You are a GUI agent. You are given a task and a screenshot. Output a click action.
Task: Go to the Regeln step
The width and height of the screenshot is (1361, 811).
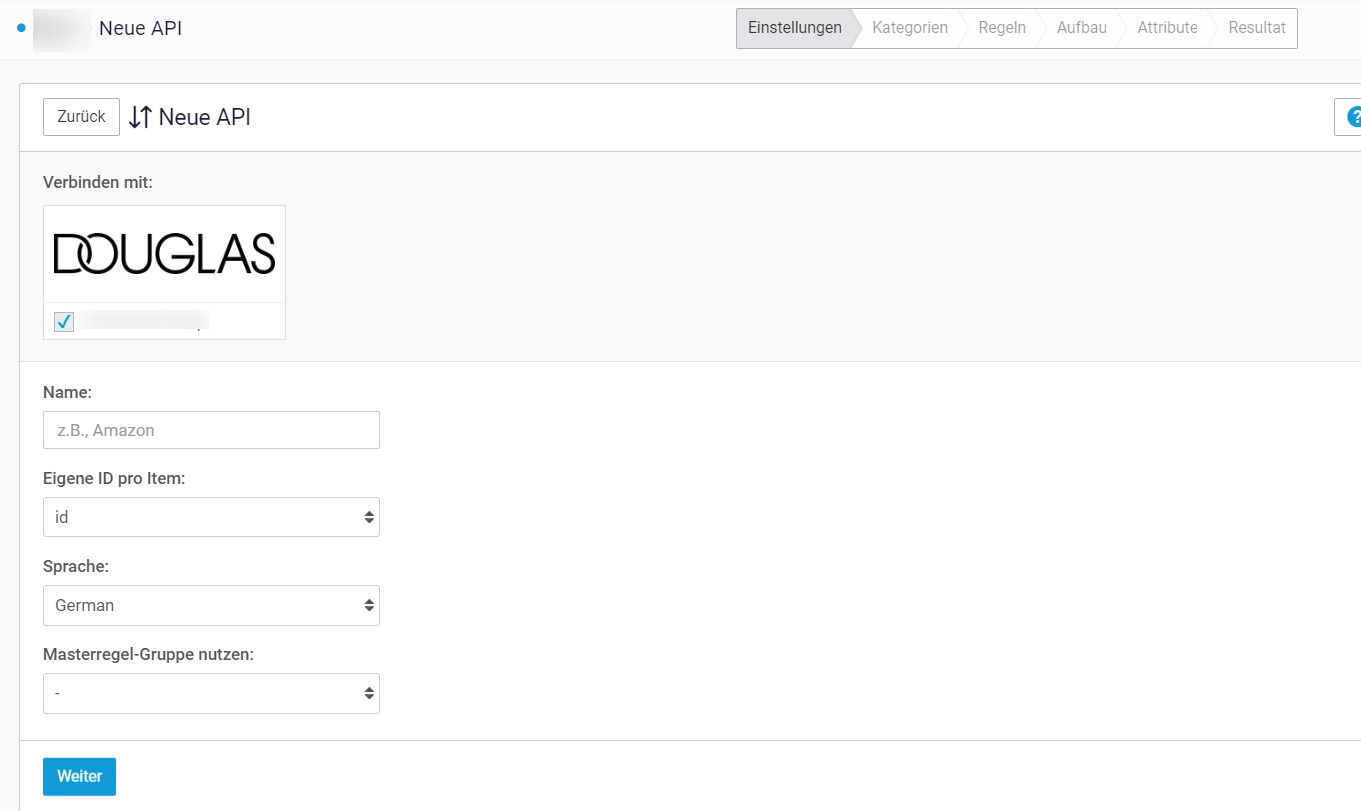pos(1002,28)
